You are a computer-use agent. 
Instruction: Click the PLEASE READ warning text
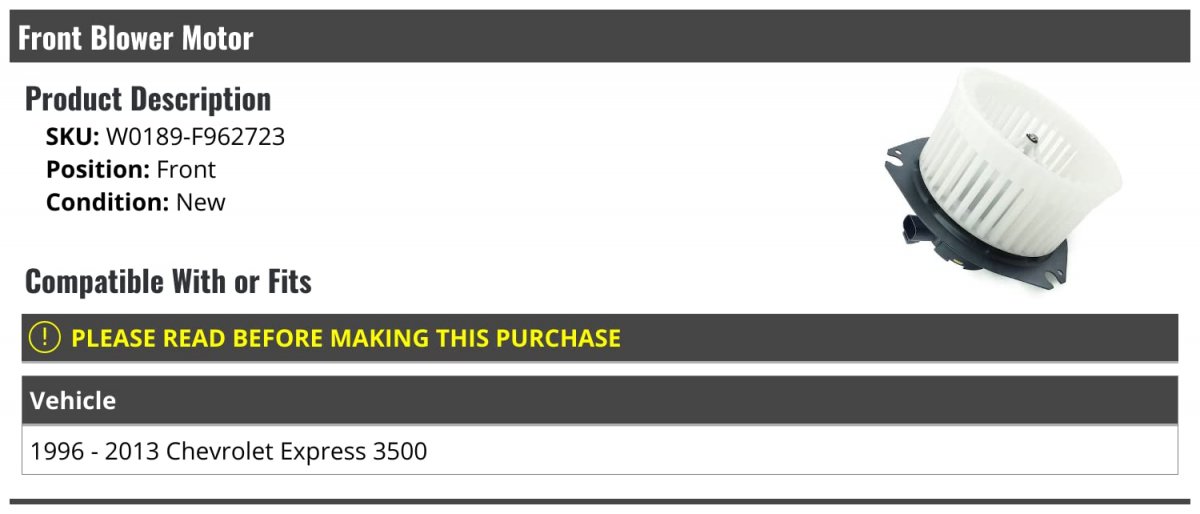pyautogui.click(x=346, y=338)
